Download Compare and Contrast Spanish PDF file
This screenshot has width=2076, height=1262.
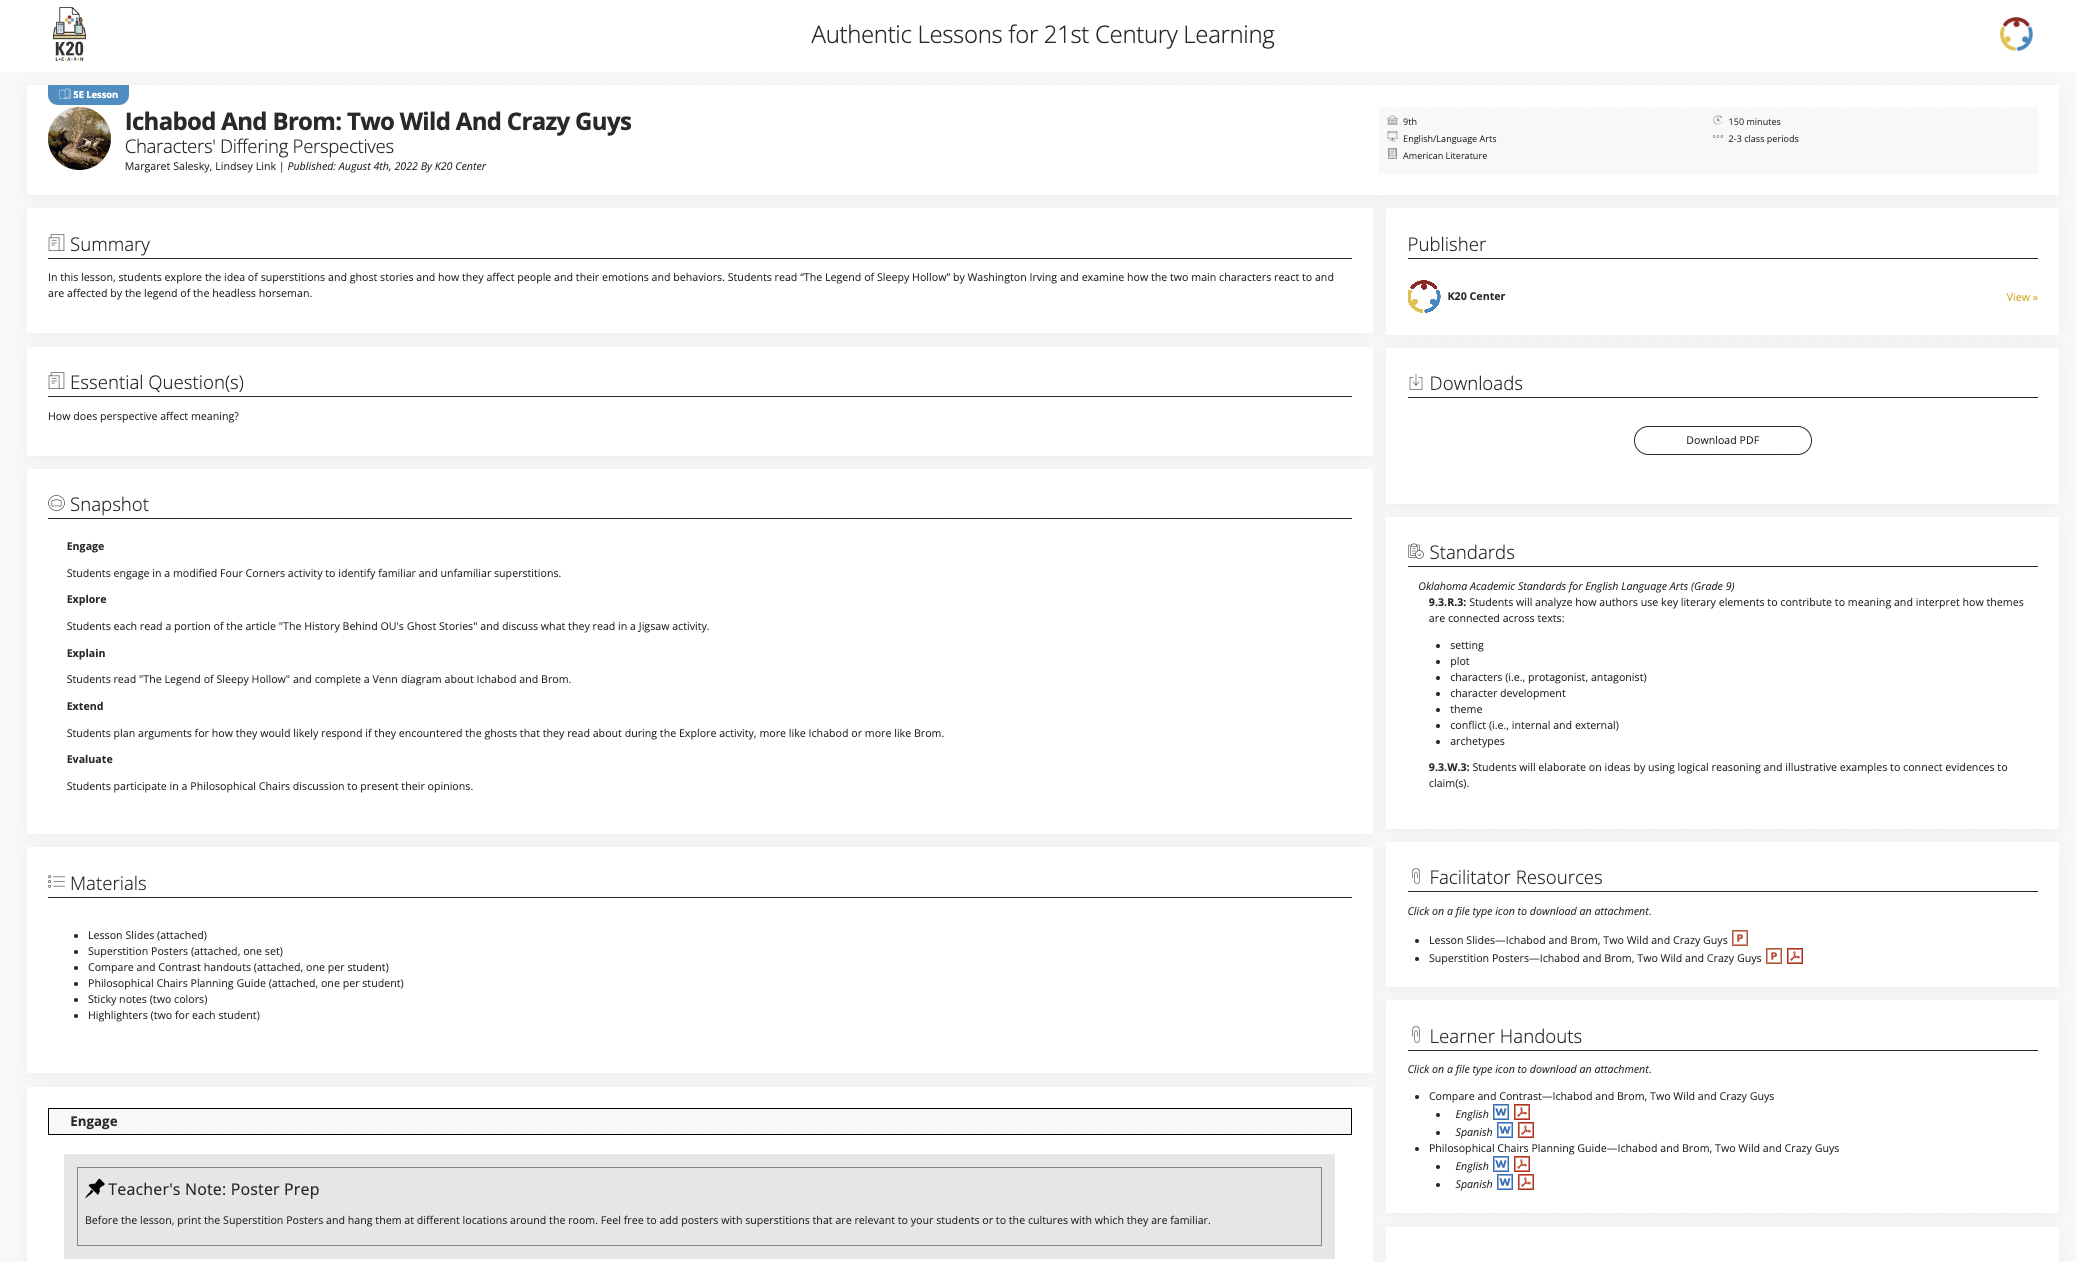pyautogui.click(x=1525, y=1130)
